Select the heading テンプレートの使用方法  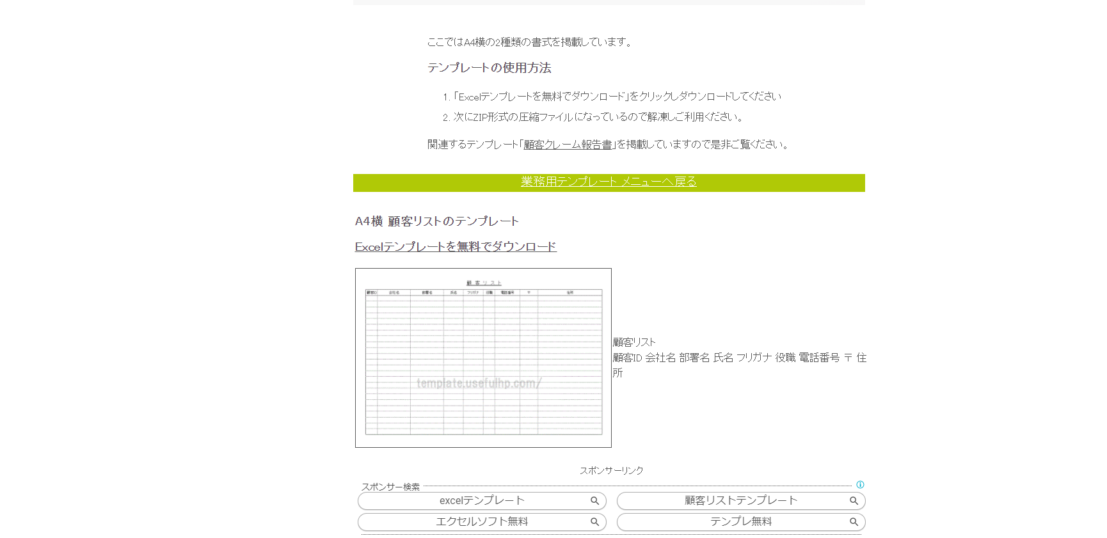click(489, 68)
